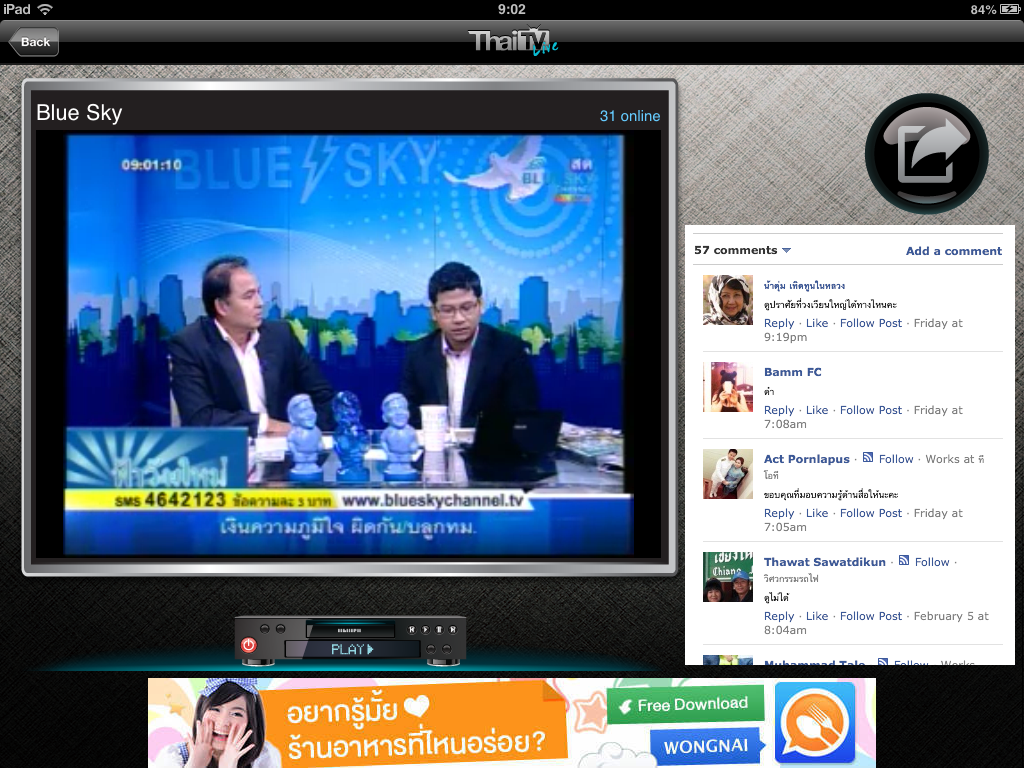
Task: Tap the Blue Sky channel title
Action: pyautogui.click(x=79, y=112)
